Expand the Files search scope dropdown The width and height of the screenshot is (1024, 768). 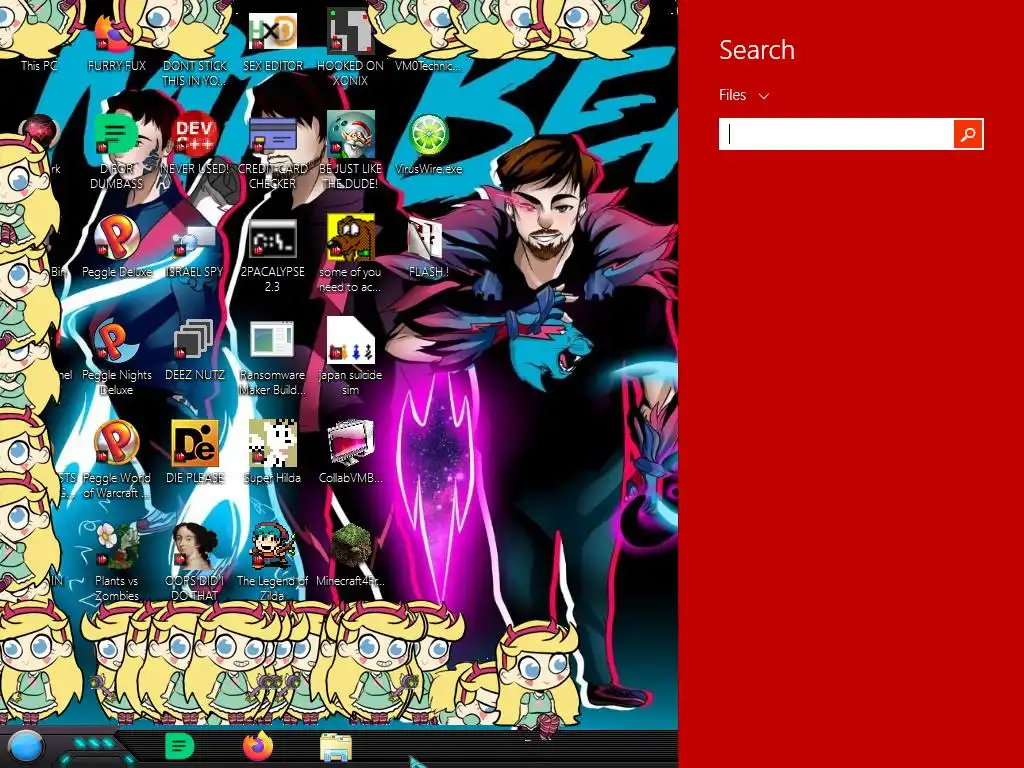click(x=744, y=95)
